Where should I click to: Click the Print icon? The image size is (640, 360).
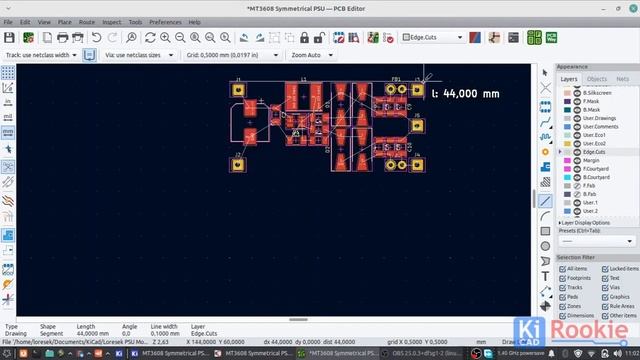pyautogui.click(x=62, y=38)
